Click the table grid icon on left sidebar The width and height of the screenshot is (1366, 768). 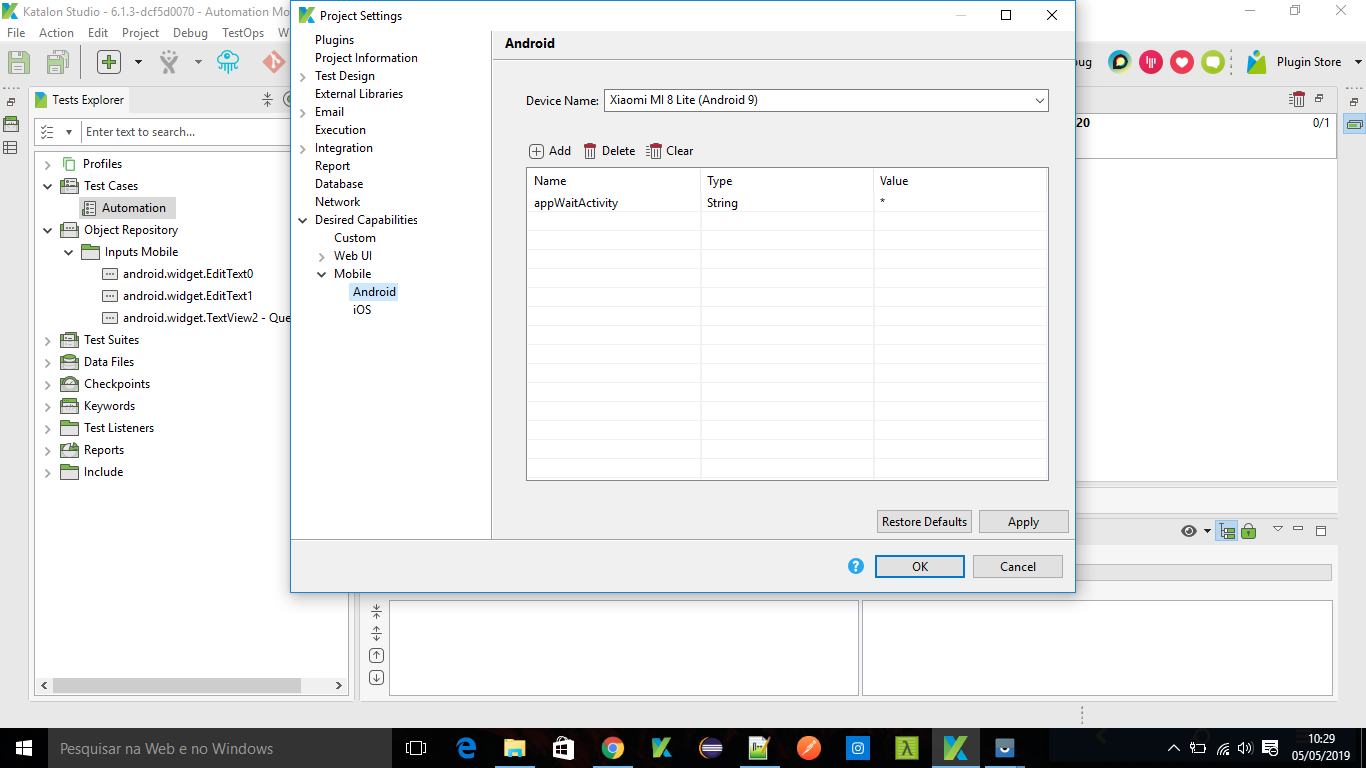tap(10, 148)
